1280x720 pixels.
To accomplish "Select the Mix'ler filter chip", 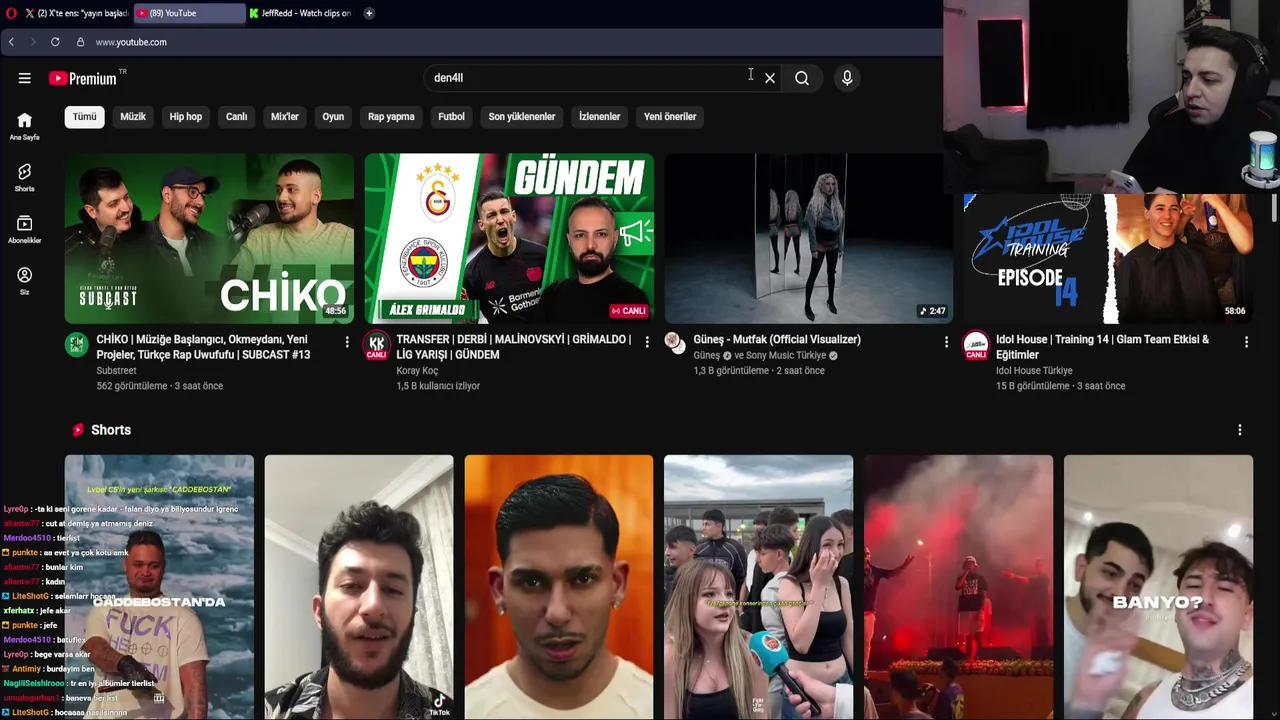I will pyautogui.click(x=285, y=117).
